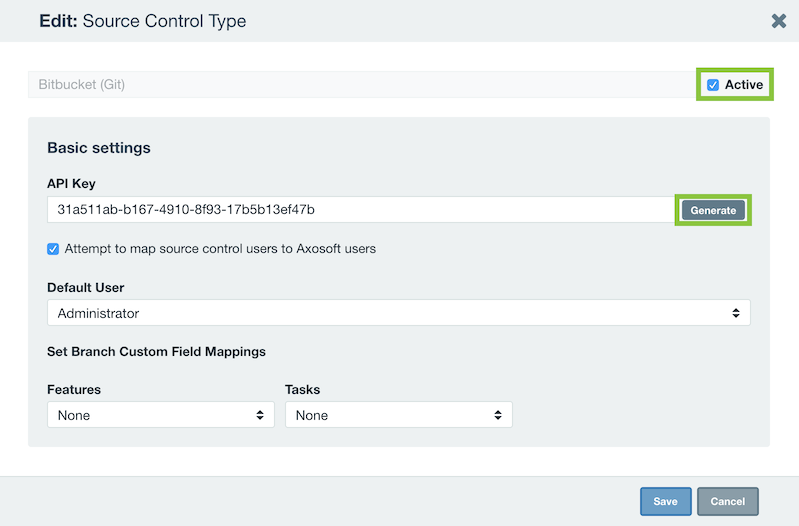799x526 pixels.
Task: Click inside the API Key text field
Action: click(361, 209)
